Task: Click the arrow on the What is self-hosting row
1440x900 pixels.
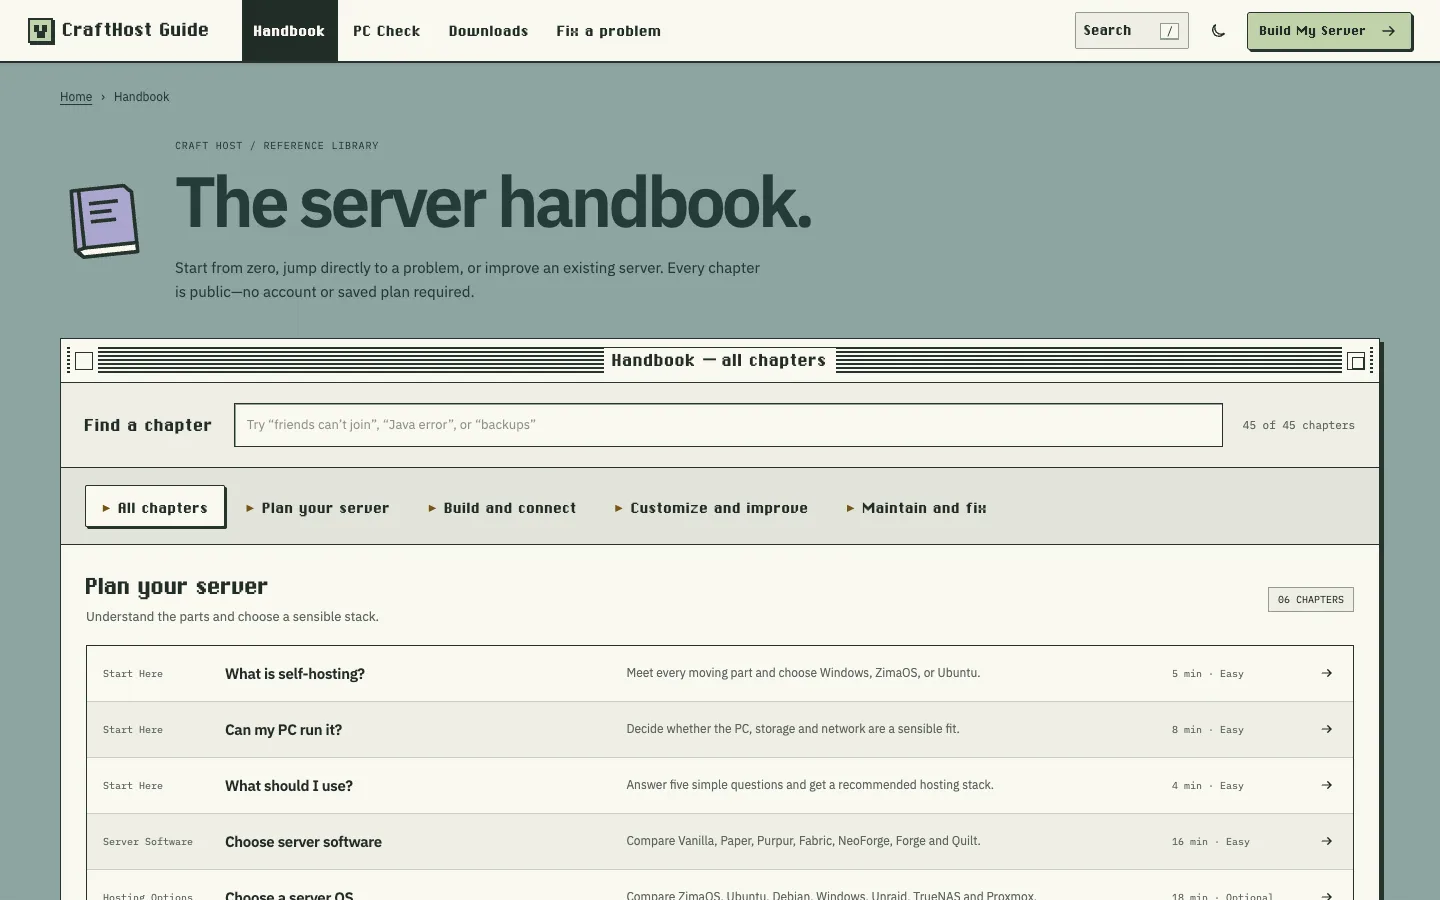Action: (1326, 673)
